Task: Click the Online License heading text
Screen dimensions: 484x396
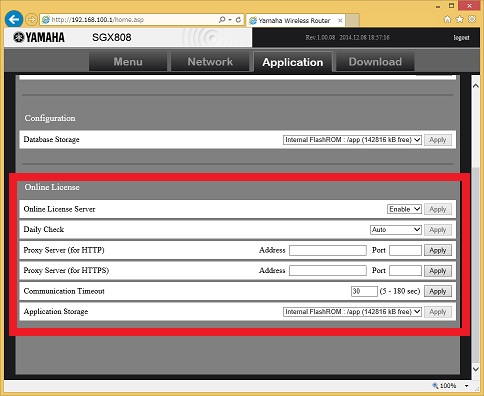Action: [52, 187]
